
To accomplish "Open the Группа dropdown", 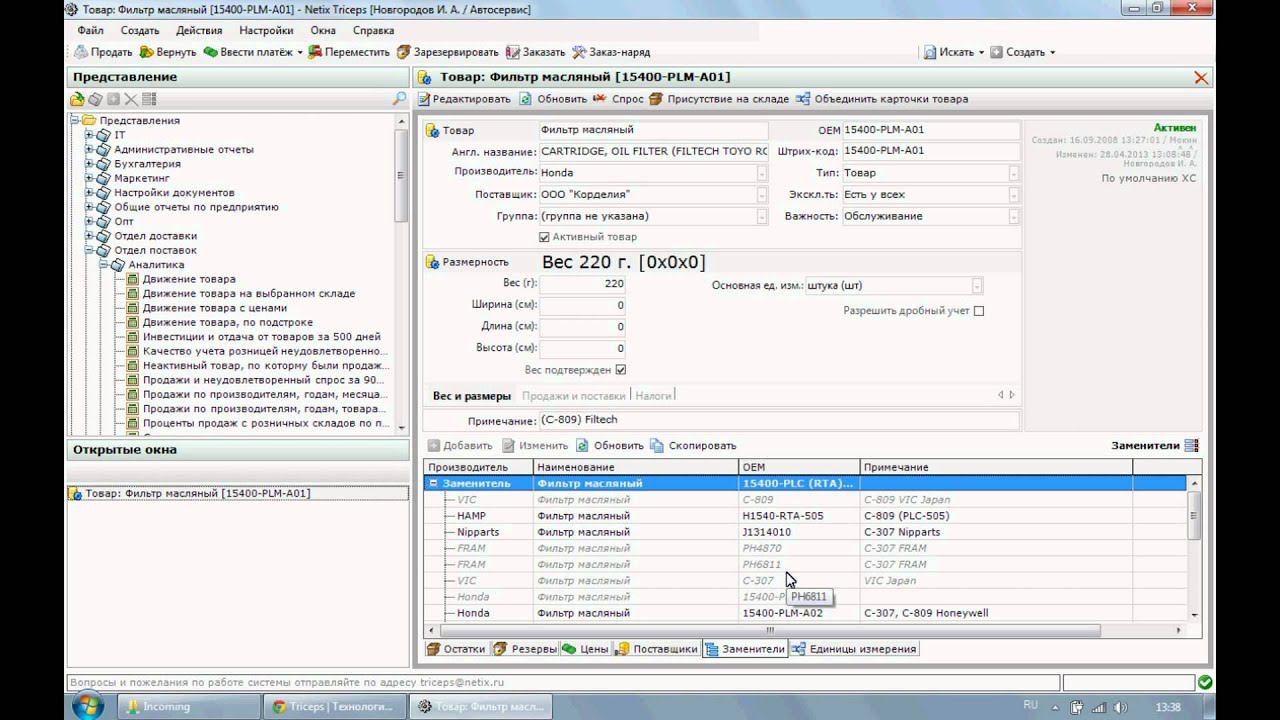I will 762,216.
